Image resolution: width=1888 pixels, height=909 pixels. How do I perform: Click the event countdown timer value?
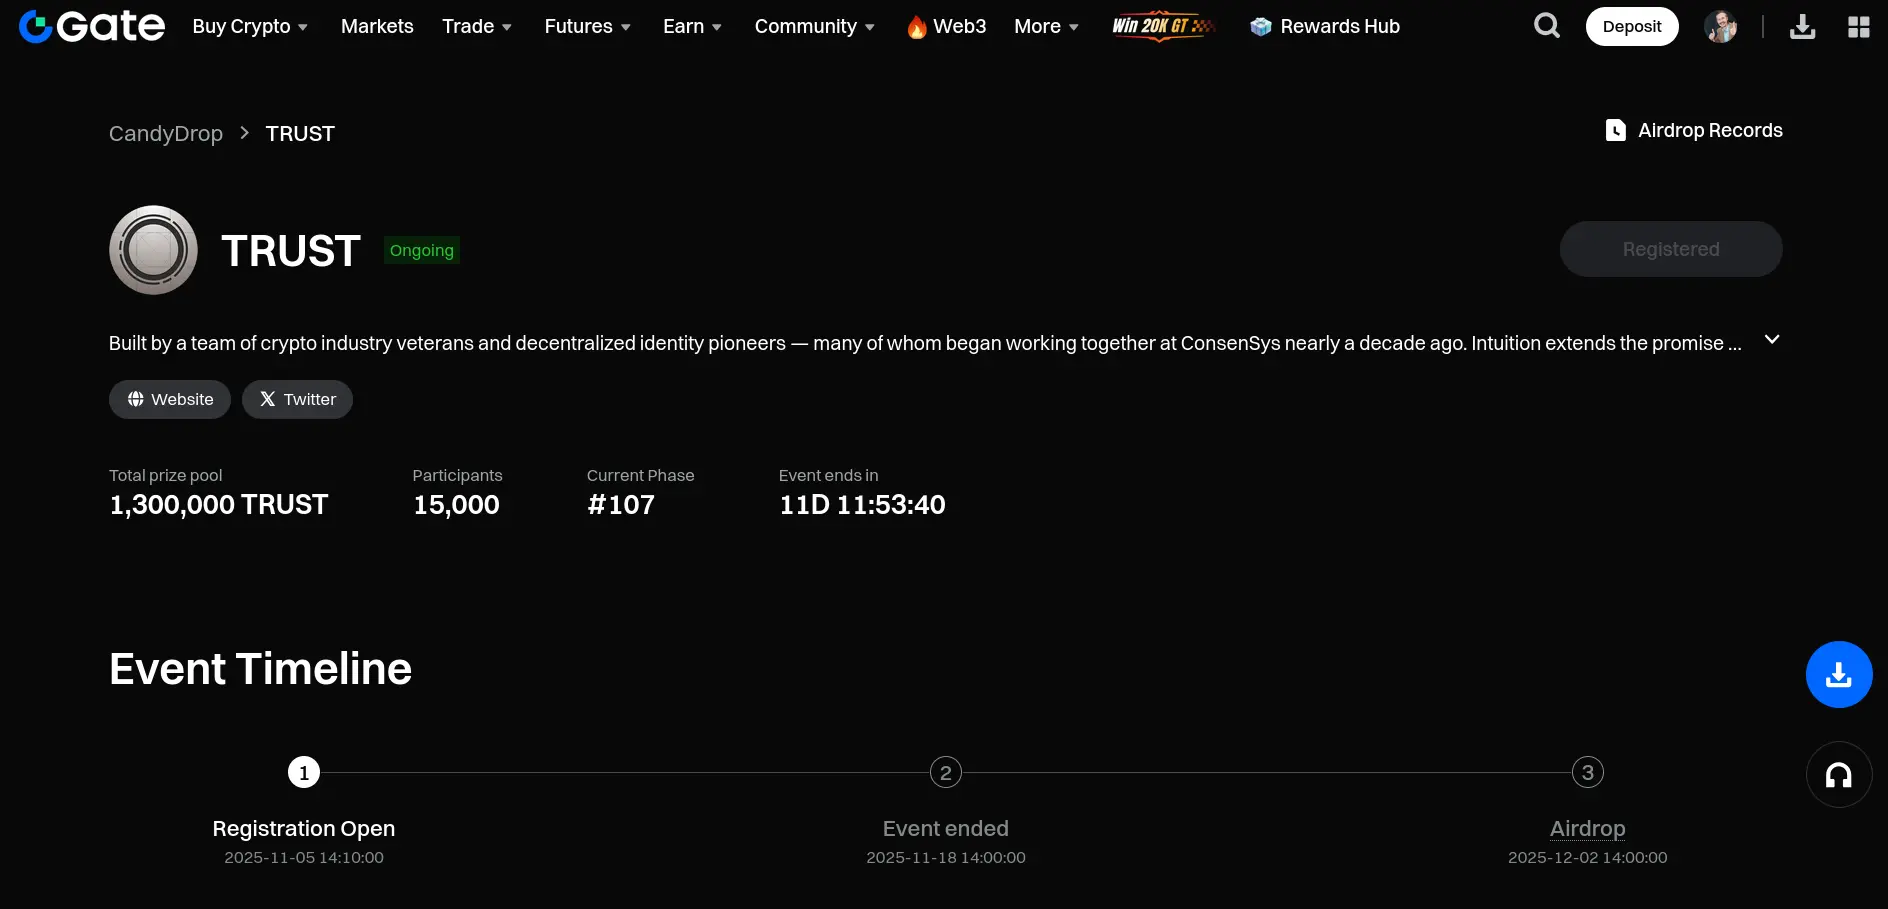[862, 505]
